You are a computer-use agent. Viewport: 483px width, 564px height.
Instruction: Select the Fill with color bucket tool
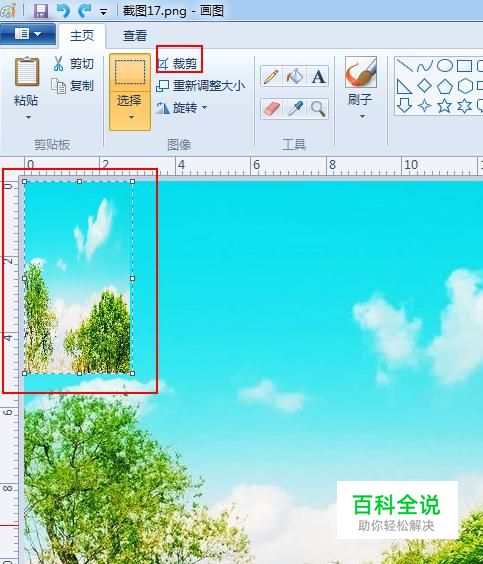coord(295,76)
